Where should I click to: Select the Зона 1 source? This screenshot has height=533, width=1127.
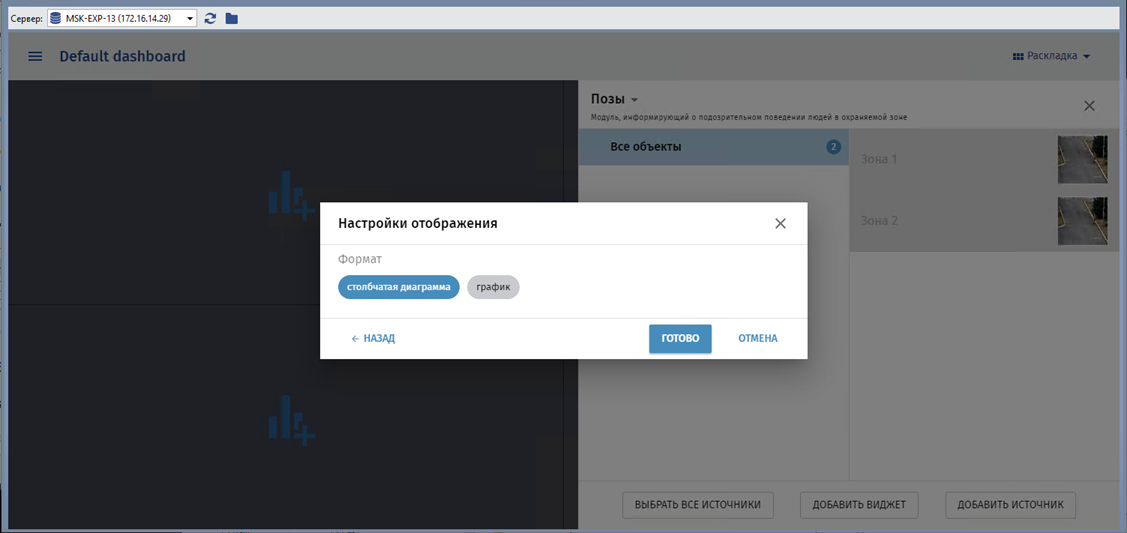pos(950,159)
